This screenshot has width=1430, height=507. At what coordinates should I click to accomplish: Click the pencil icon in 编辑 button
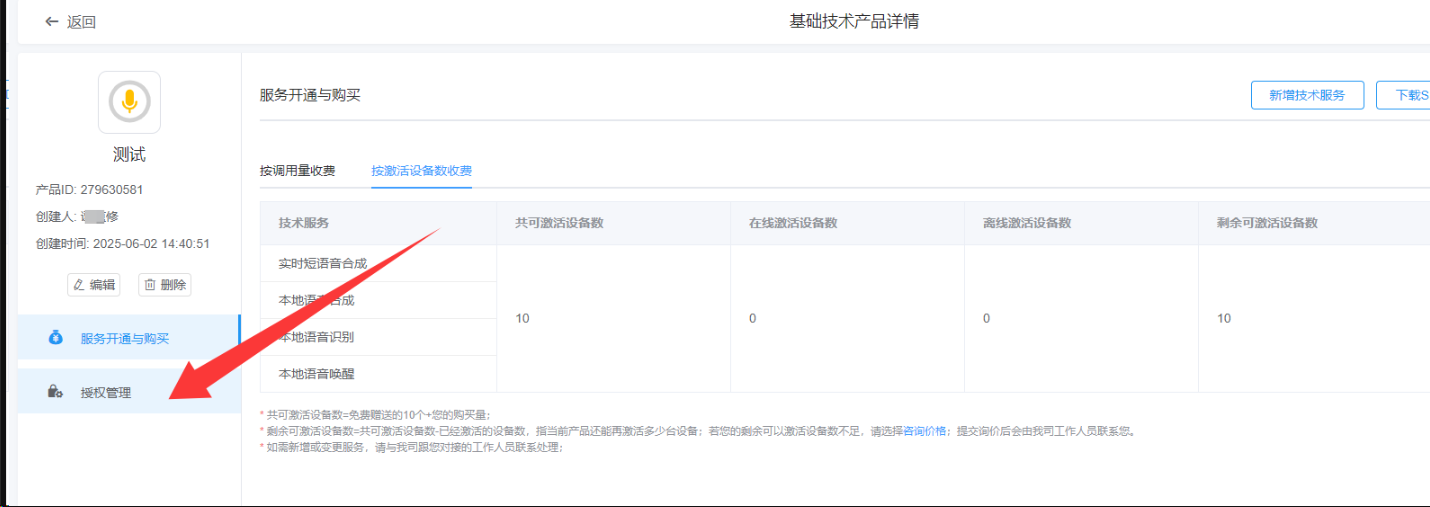79,285
